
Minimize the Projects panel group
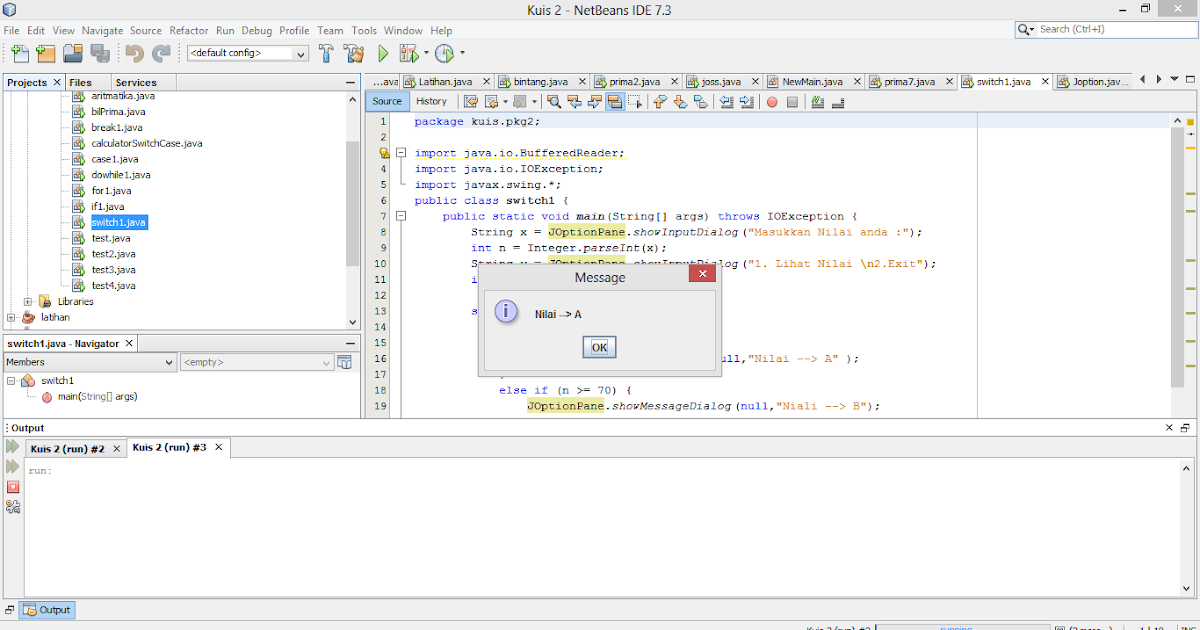pos(350,82)
